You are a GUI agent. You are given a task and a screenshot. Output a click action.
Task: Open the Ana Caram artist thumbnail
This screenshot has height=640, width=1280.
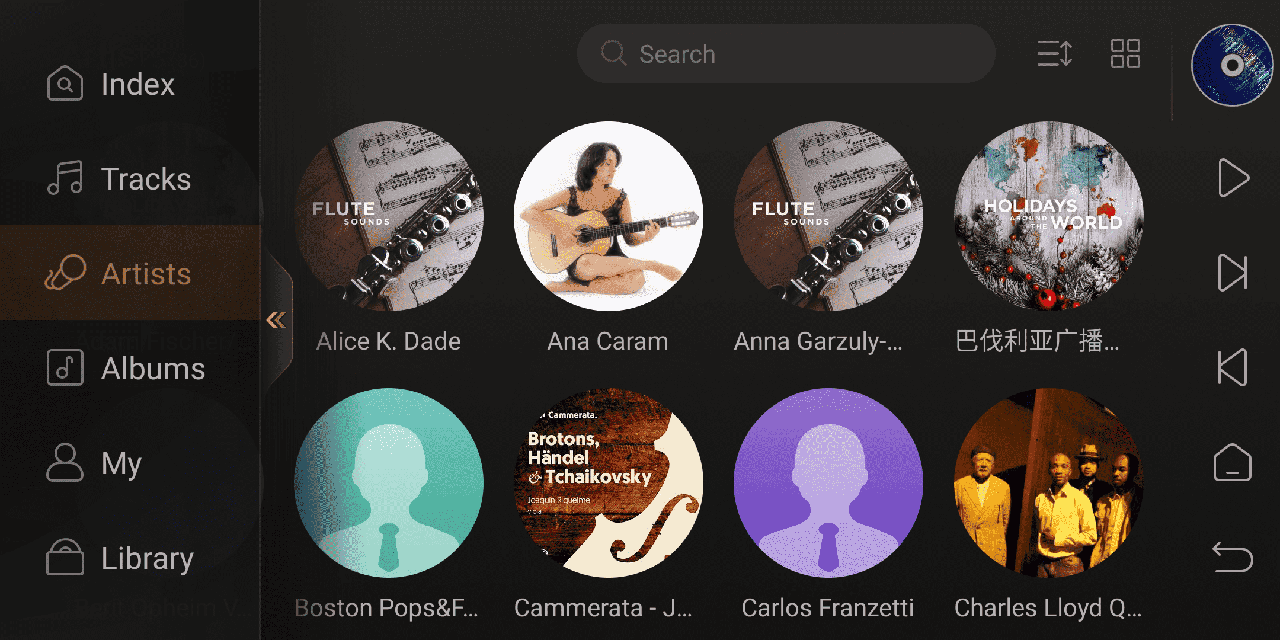tap(608, 216)
